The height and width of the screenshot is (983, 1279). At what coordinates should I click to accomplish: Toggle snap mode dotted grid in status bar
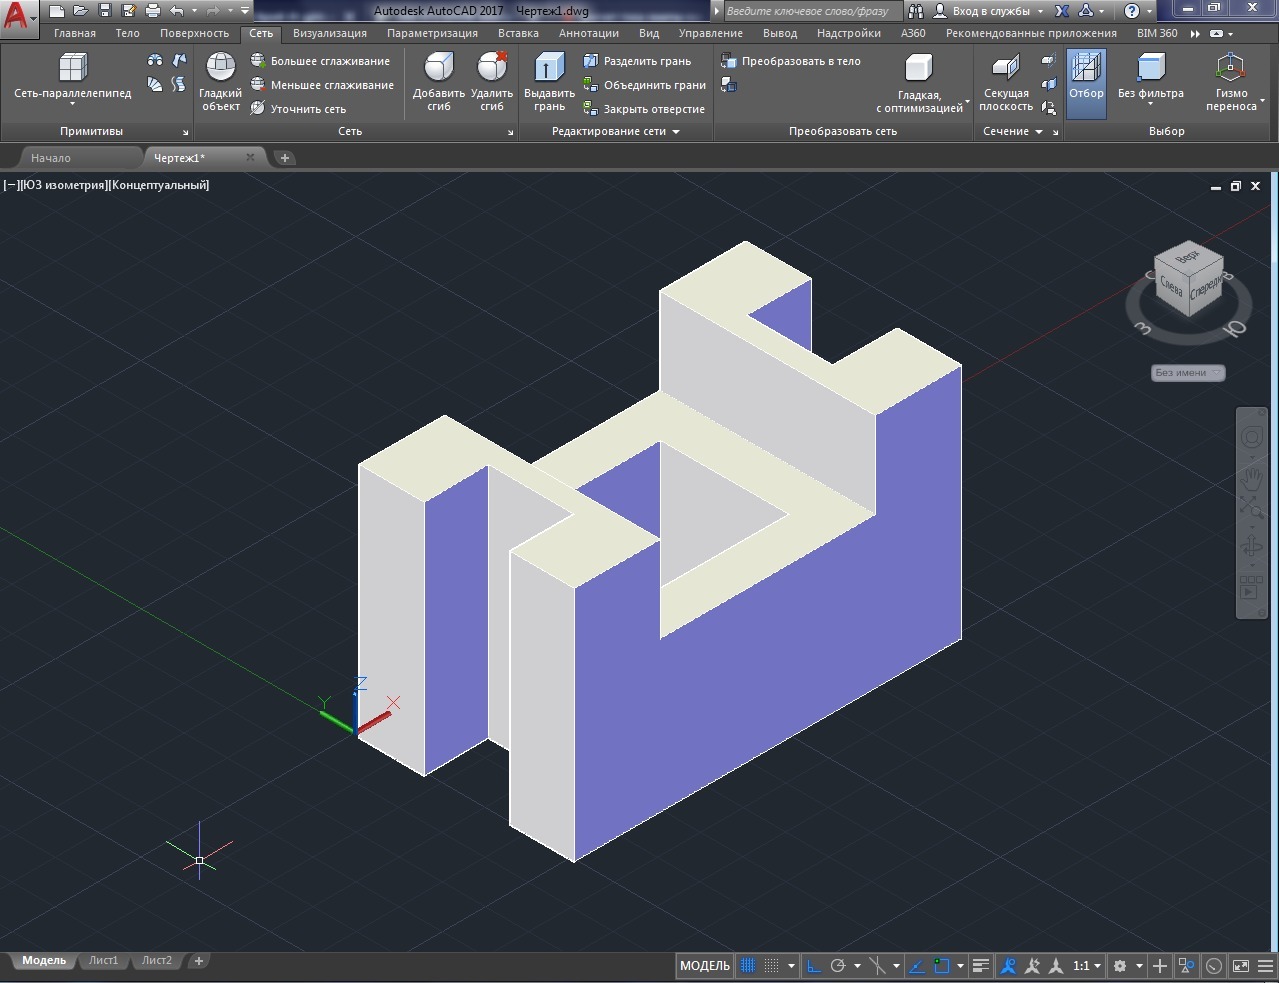771,966
